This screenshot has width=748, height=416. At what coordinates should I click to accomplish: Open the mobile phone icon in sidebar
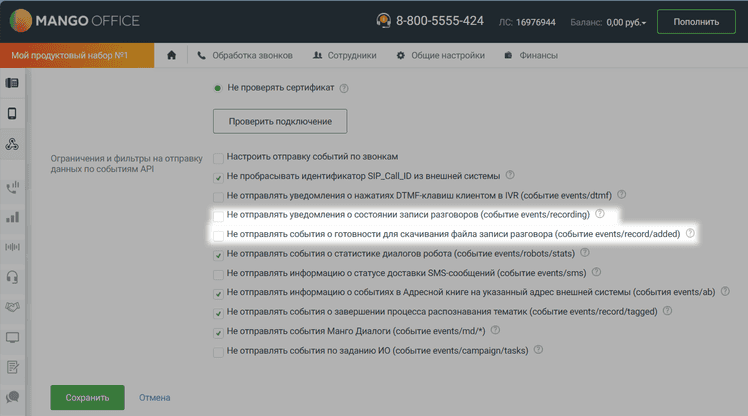coord(13,113)
